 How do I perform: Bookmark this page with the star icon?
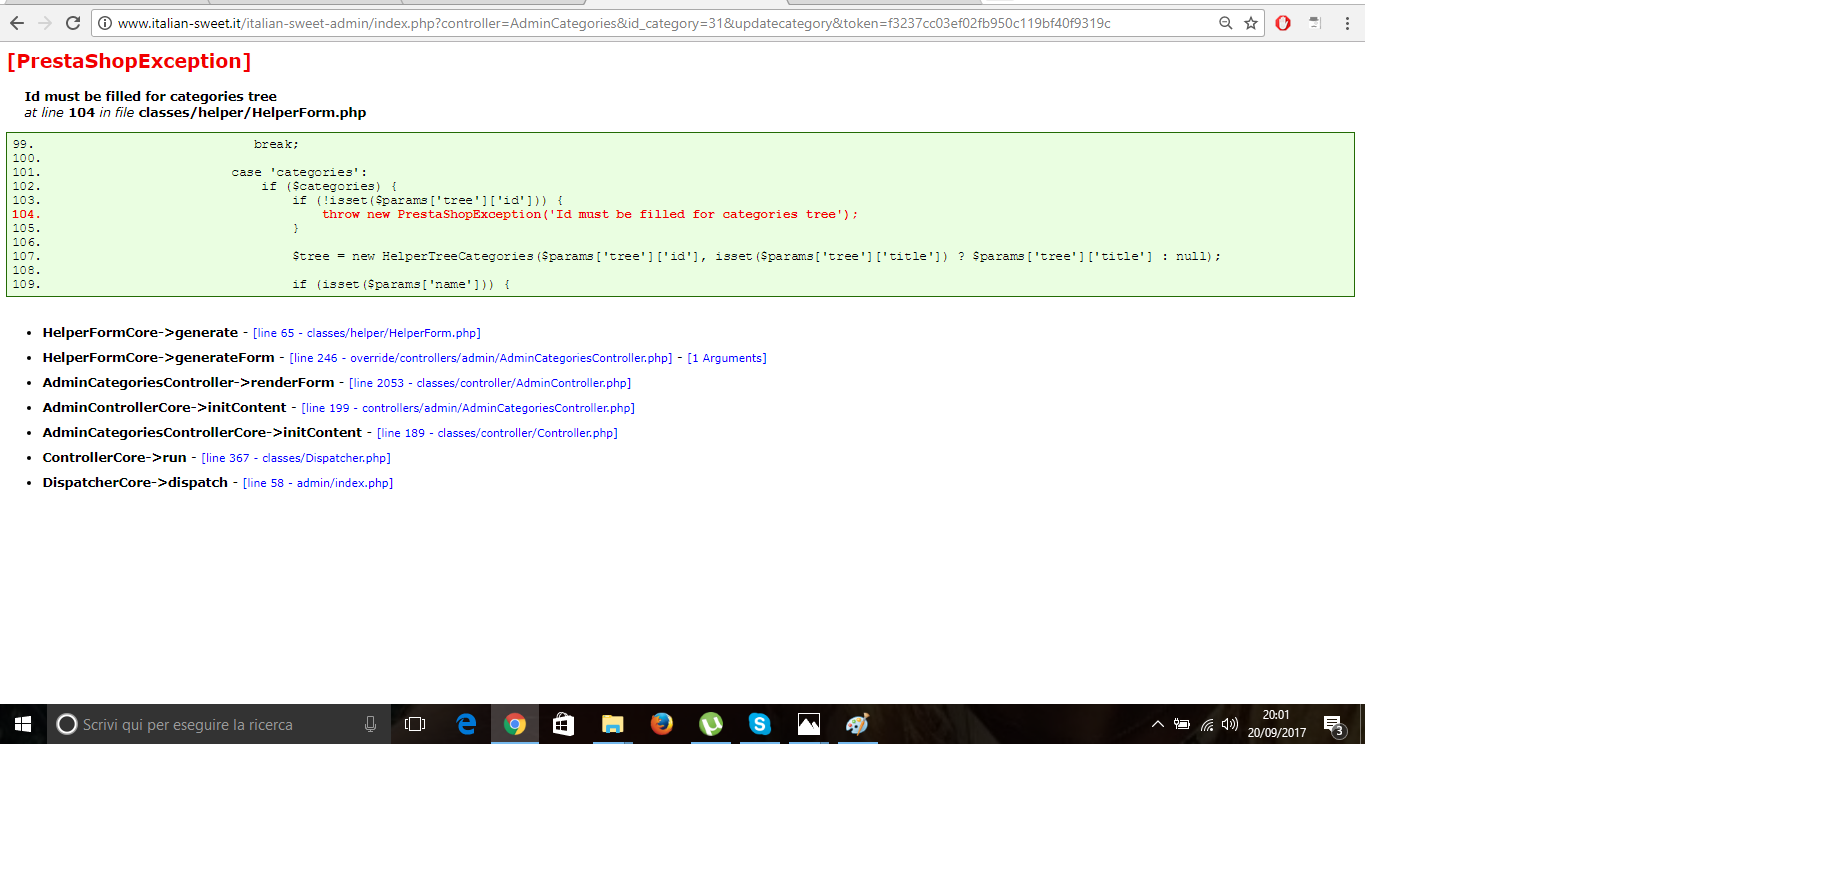tap(1251, 23)
